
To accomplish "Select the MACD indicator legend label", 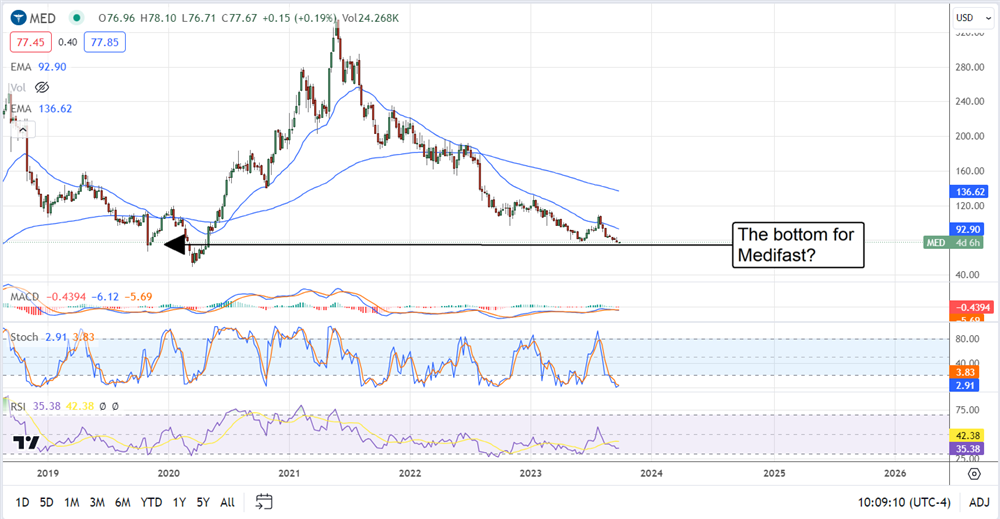I will click(x=24, y=296).
